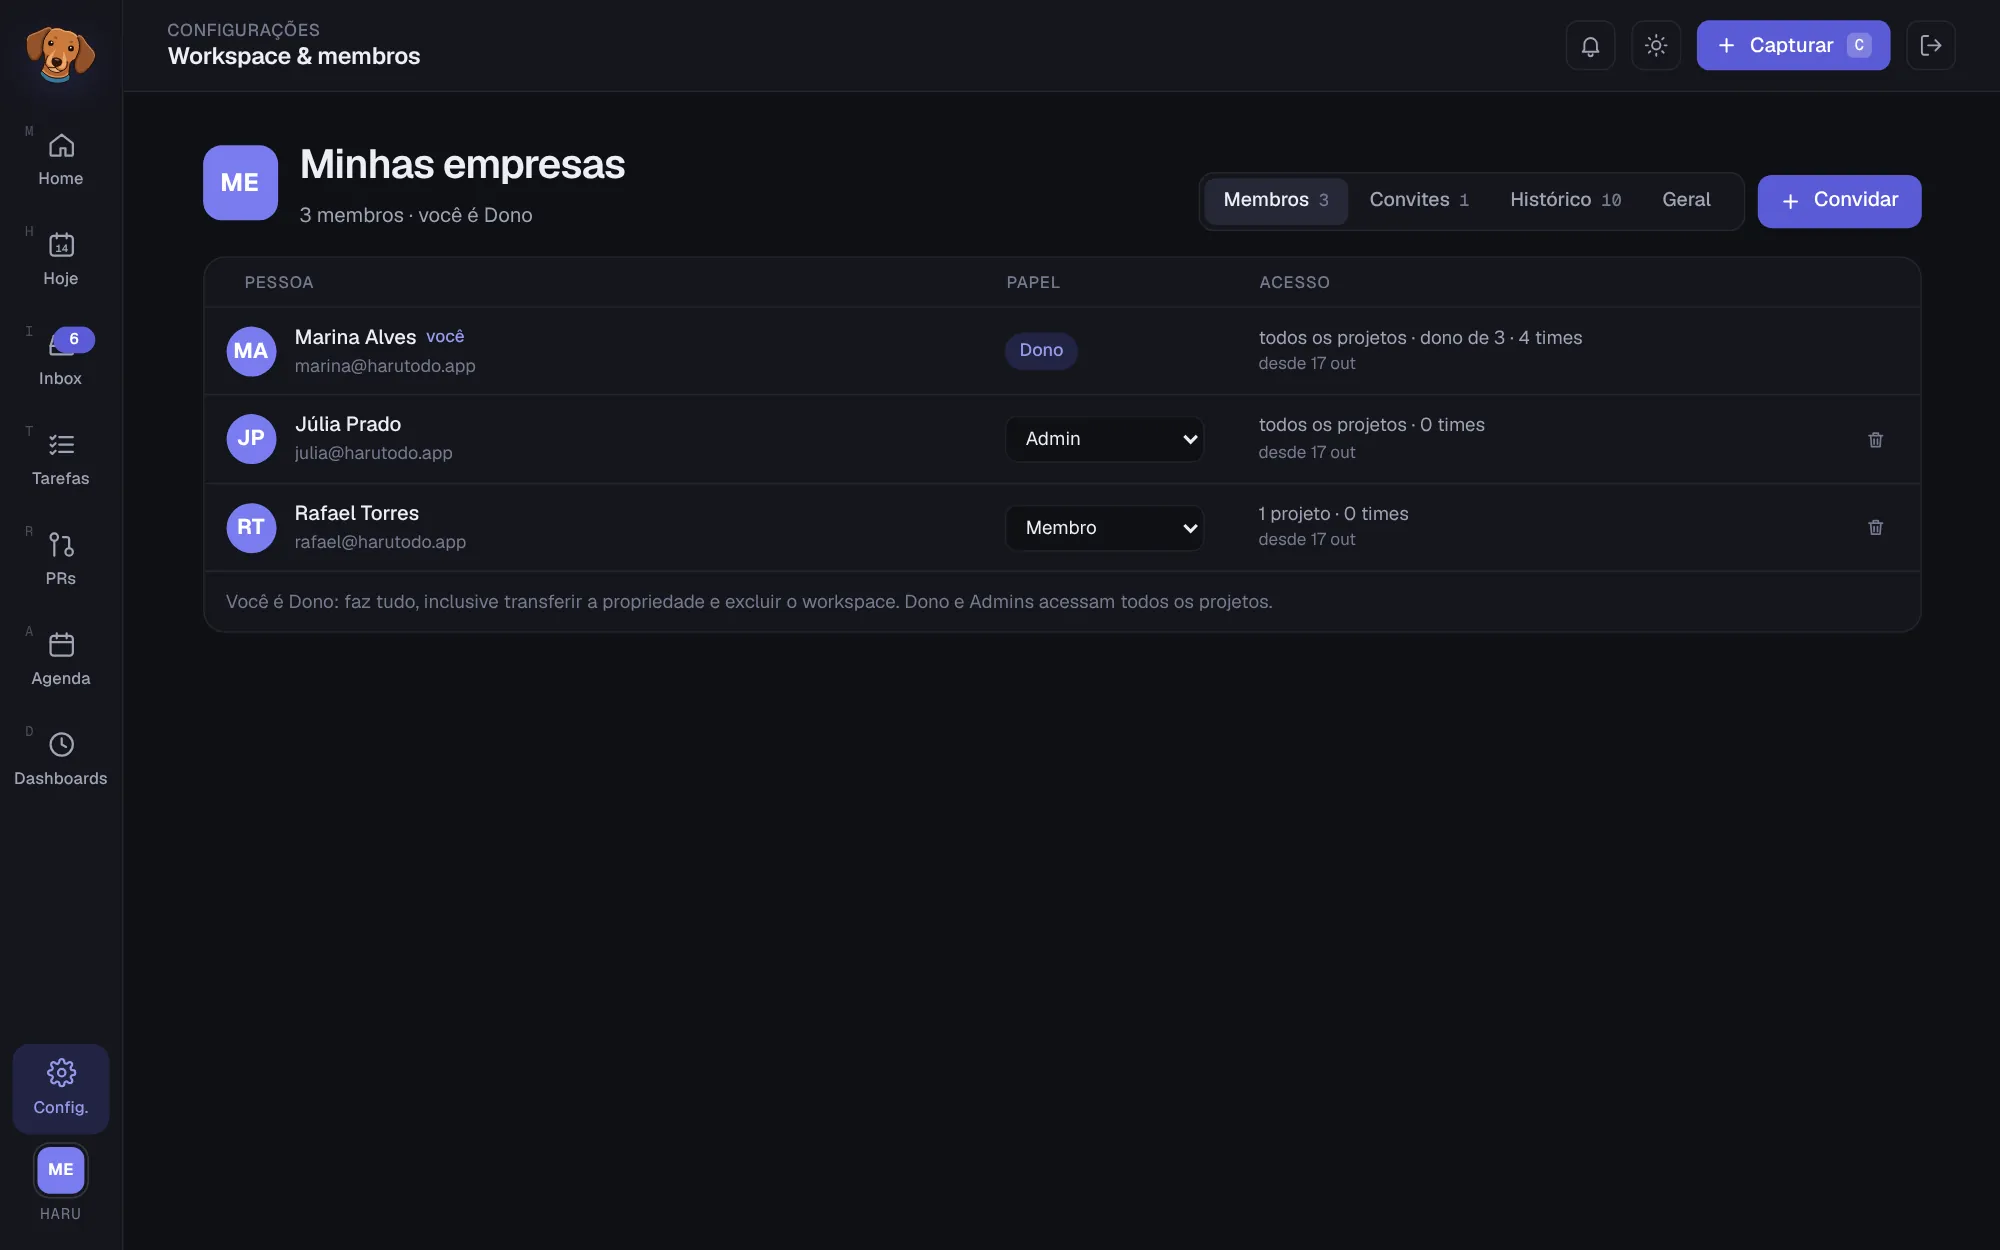Click the name Marina Alves
2000x1250 pixels.
pyautogui.click(x=355, y=338)
